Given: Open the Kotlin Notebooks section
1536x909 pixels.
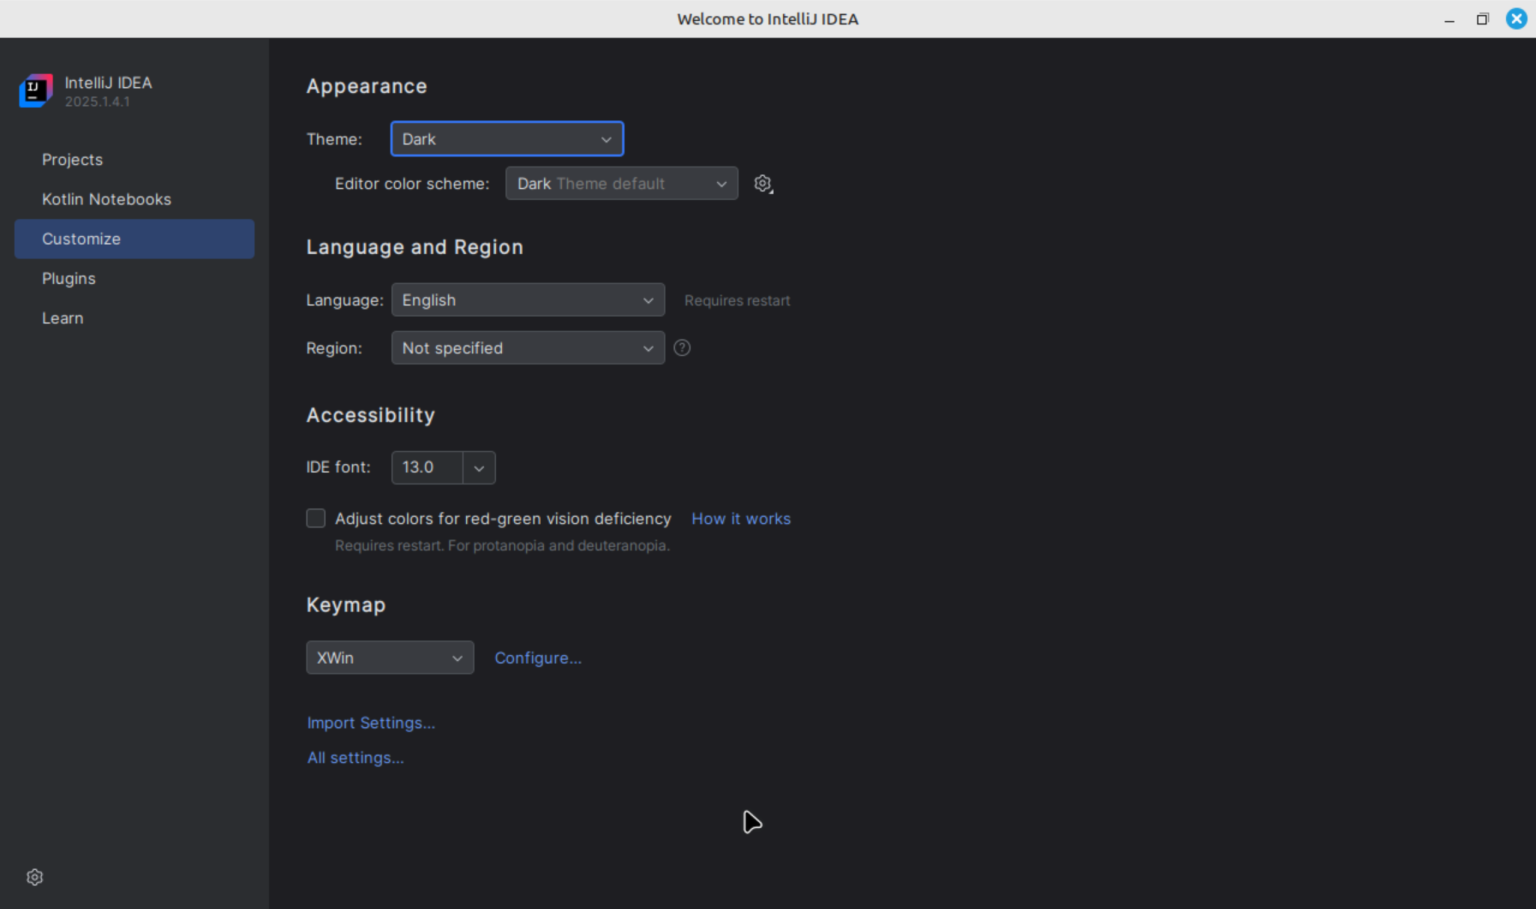Looking at the screenshot, I should pos(106,199).
